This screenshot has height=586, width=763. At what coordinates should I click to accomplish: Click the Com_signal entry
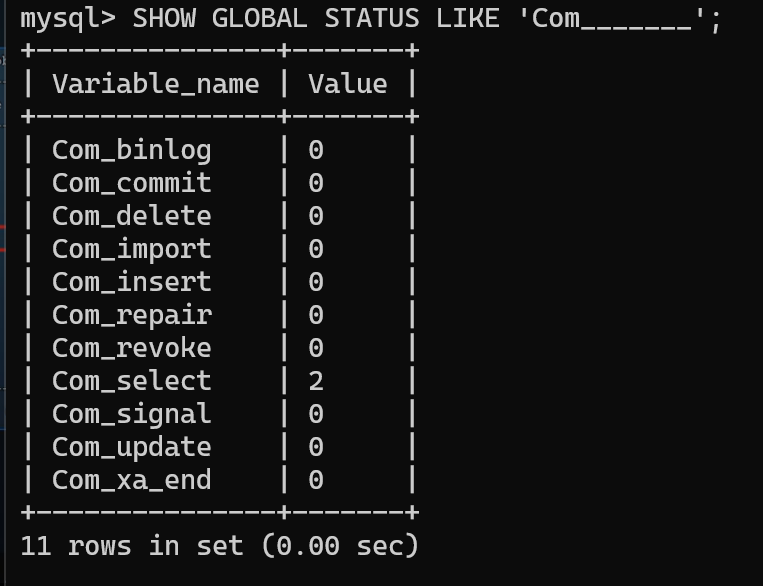click(x=131, y=414)
